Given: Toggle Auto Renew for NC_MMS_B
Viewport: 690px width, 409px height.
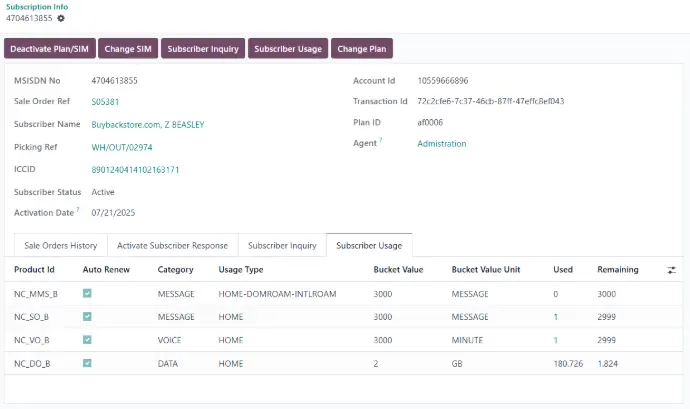Looking at the screenshot, I should coord(88,293).
